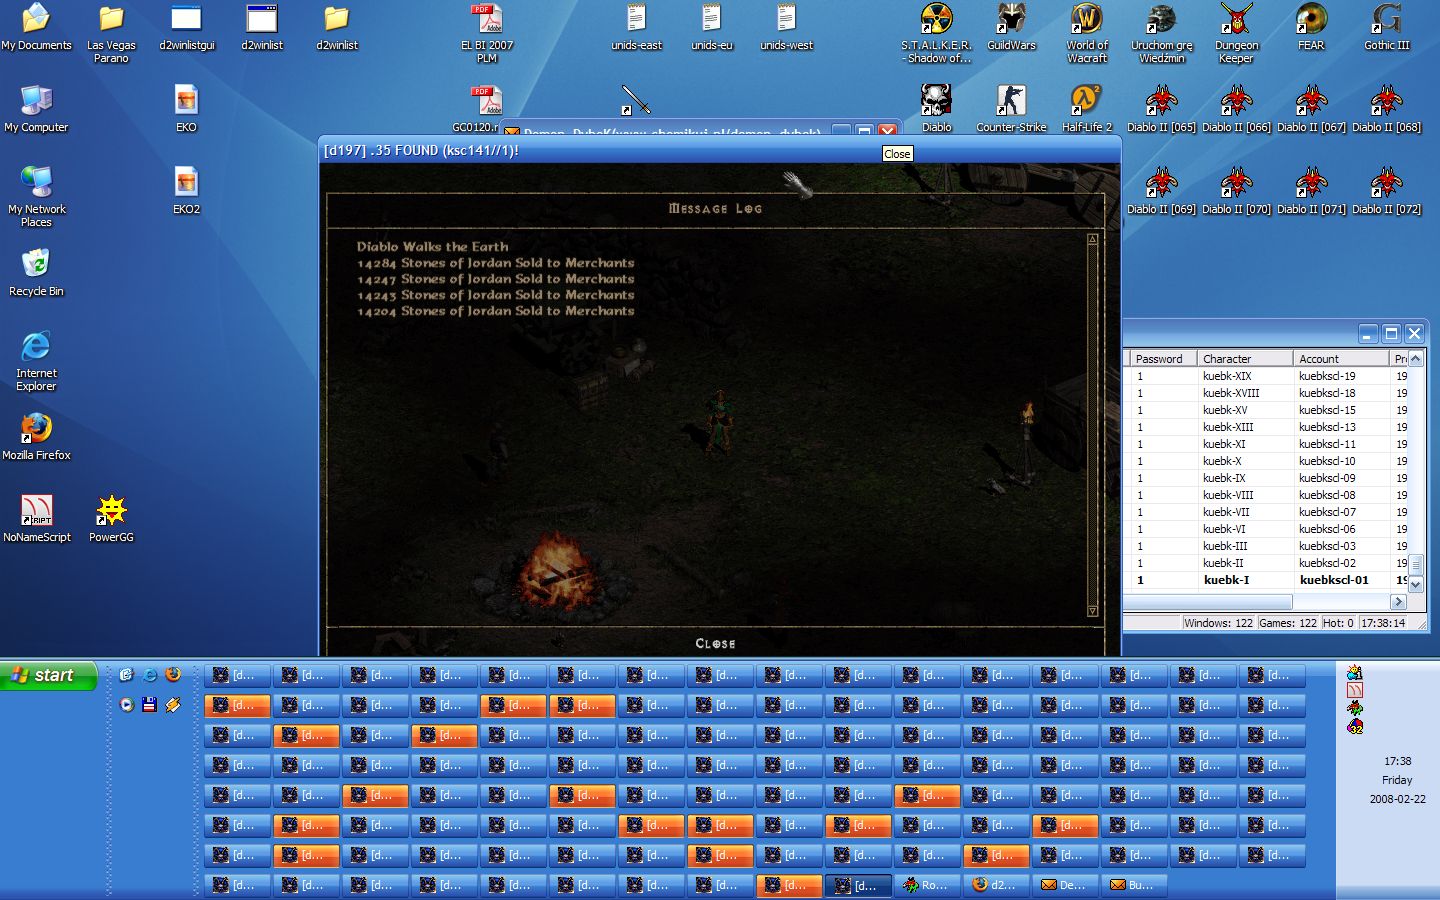Open the Diablo II [069] desktop shortcut
Image resolution: width=1440 pixels, height=900 pixels.
1161,190
